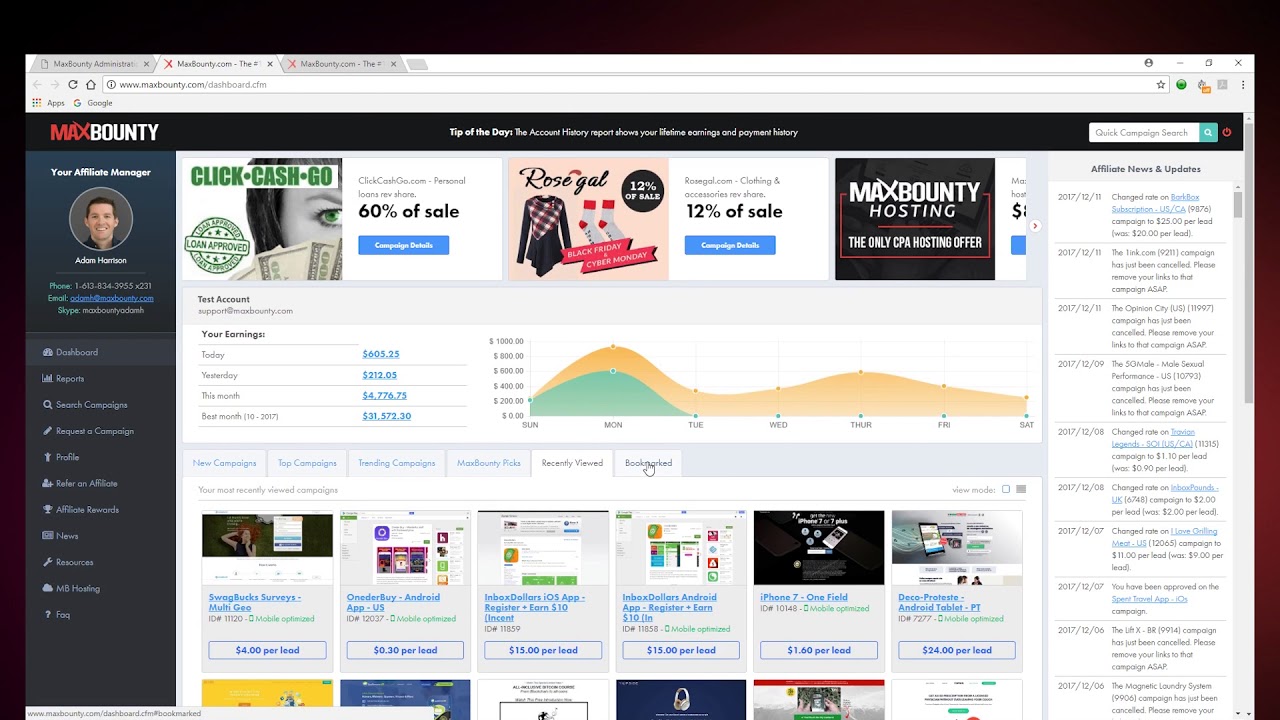Open Refer an Affiliate
The image size is (1280, 720).
pos(86,483)
